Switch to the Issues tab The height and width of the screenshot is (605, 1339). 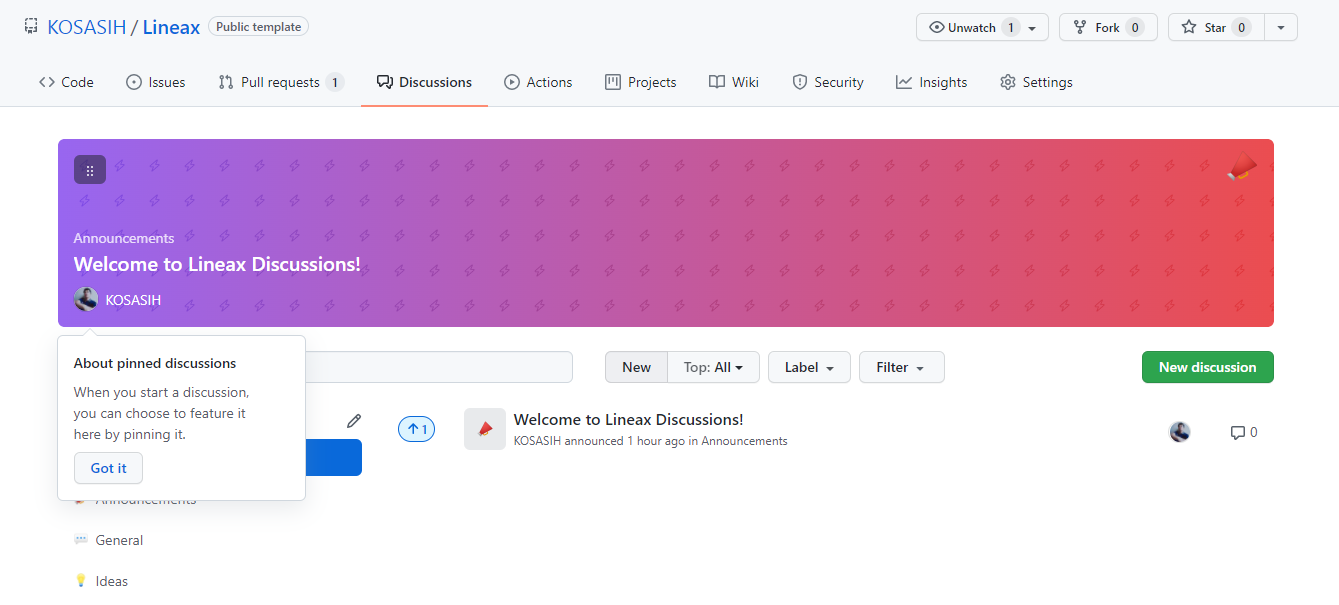pyautogui.click(x=156, y=82)
